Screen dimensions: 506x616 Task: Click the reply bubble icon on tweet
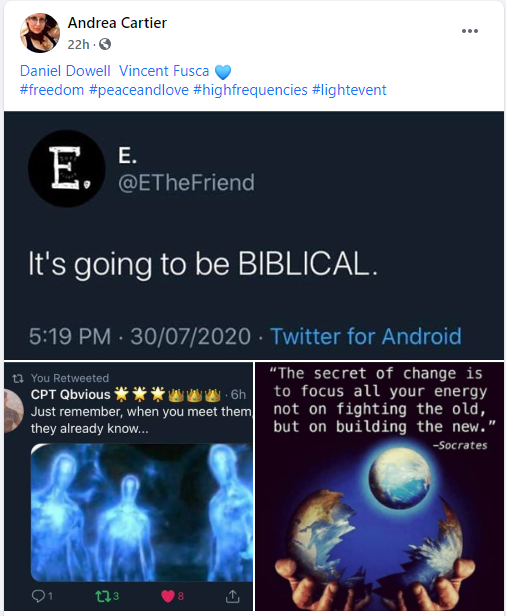tap(38, 596)
